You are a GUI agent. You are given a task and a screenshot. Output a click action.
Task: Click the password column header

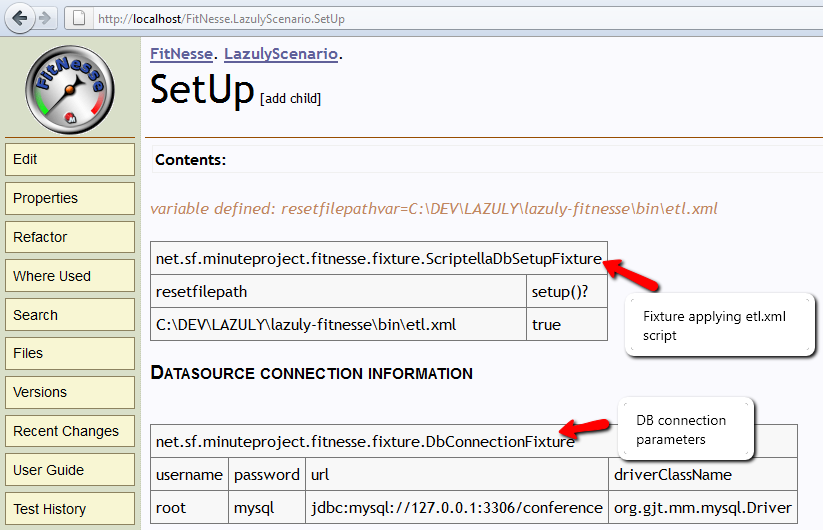click(x=267, y=474)
